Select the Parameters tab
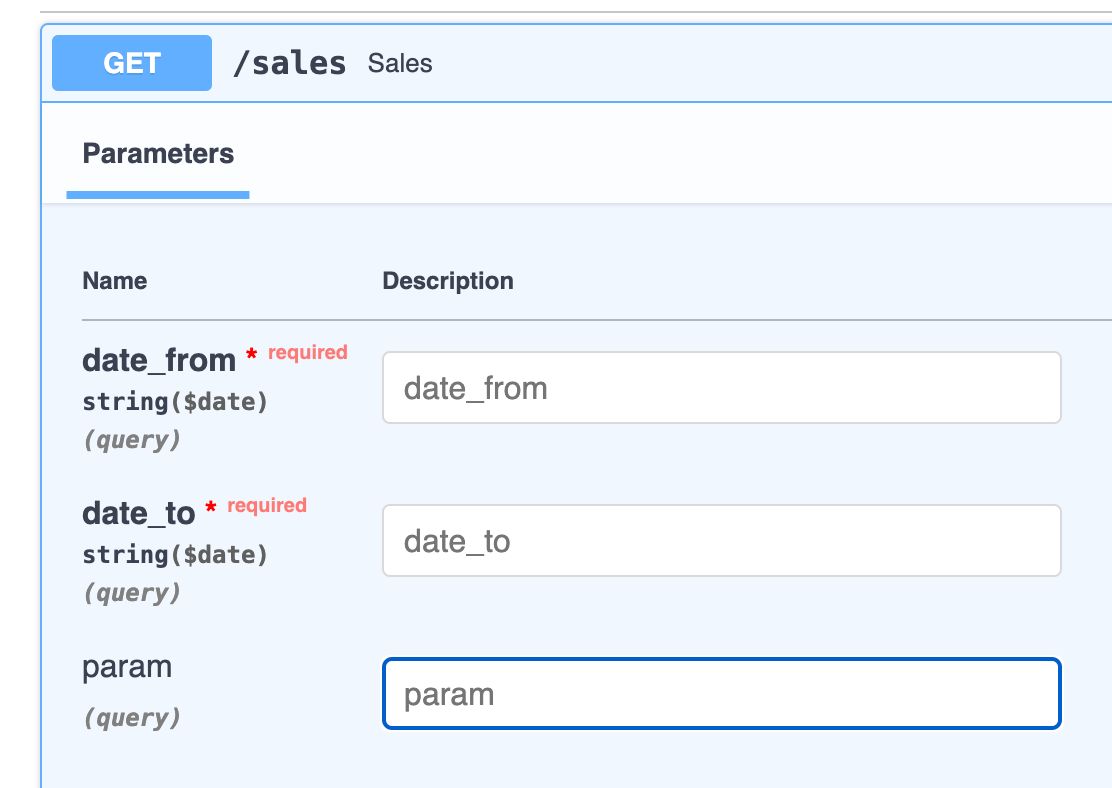This screenshot has width=1112, height=788. pyautogui.click(x=158, y=154)
